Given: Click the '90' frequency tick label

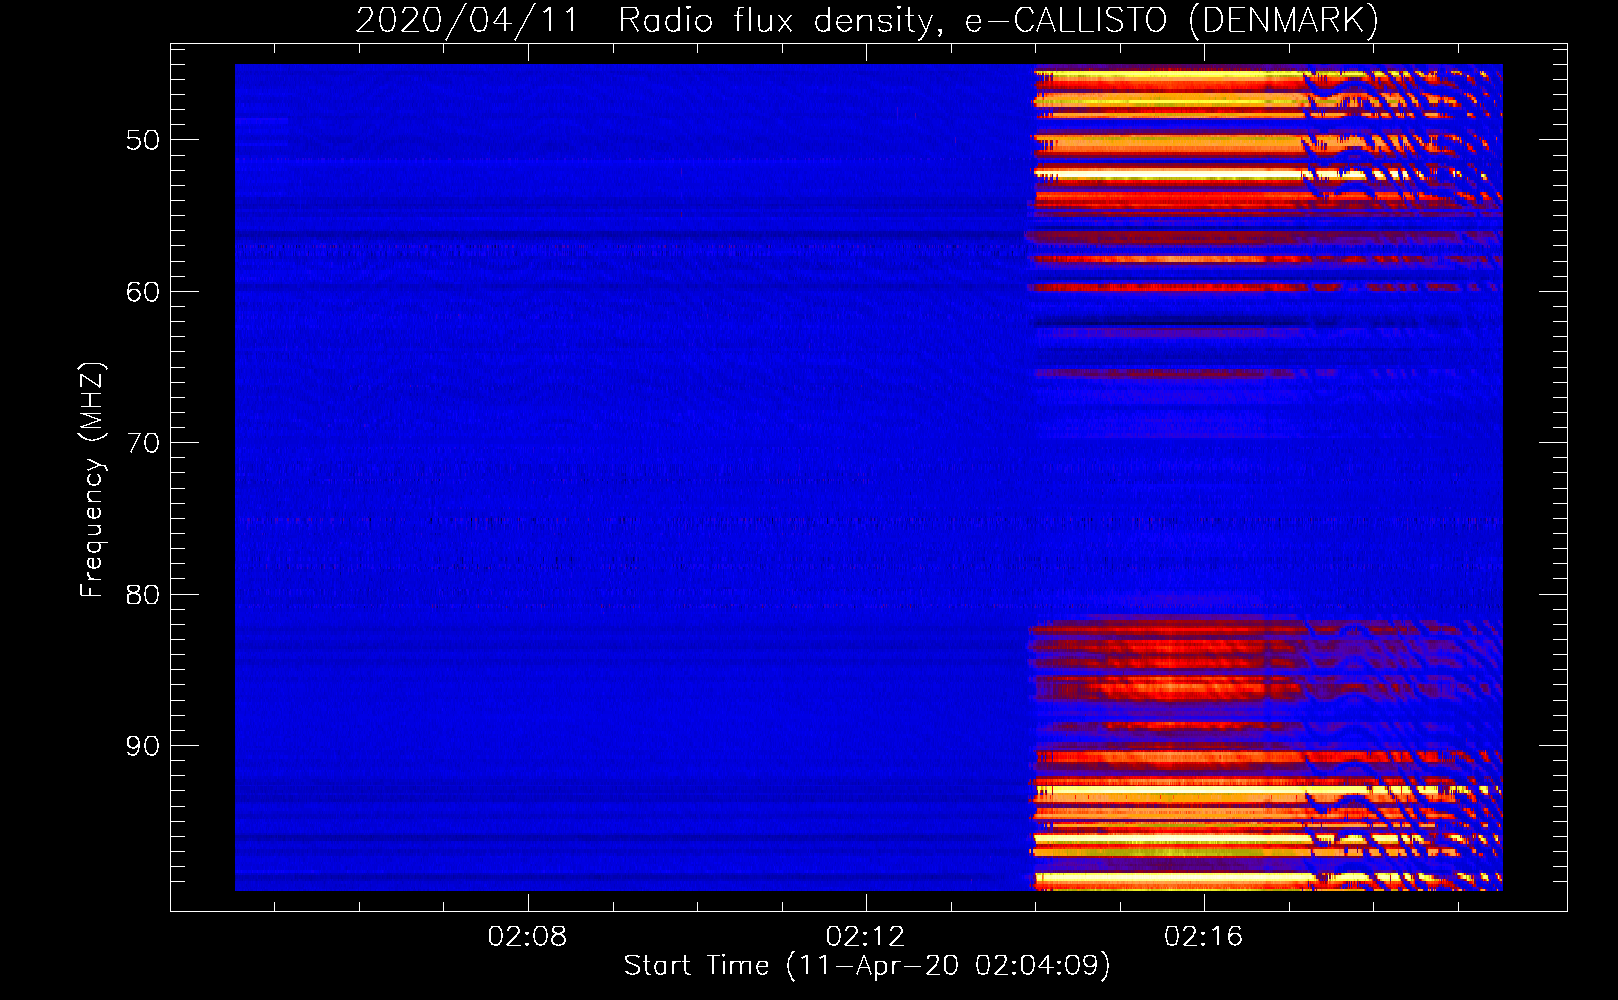Looking at the screenshot, I should [x=143, y=746].
